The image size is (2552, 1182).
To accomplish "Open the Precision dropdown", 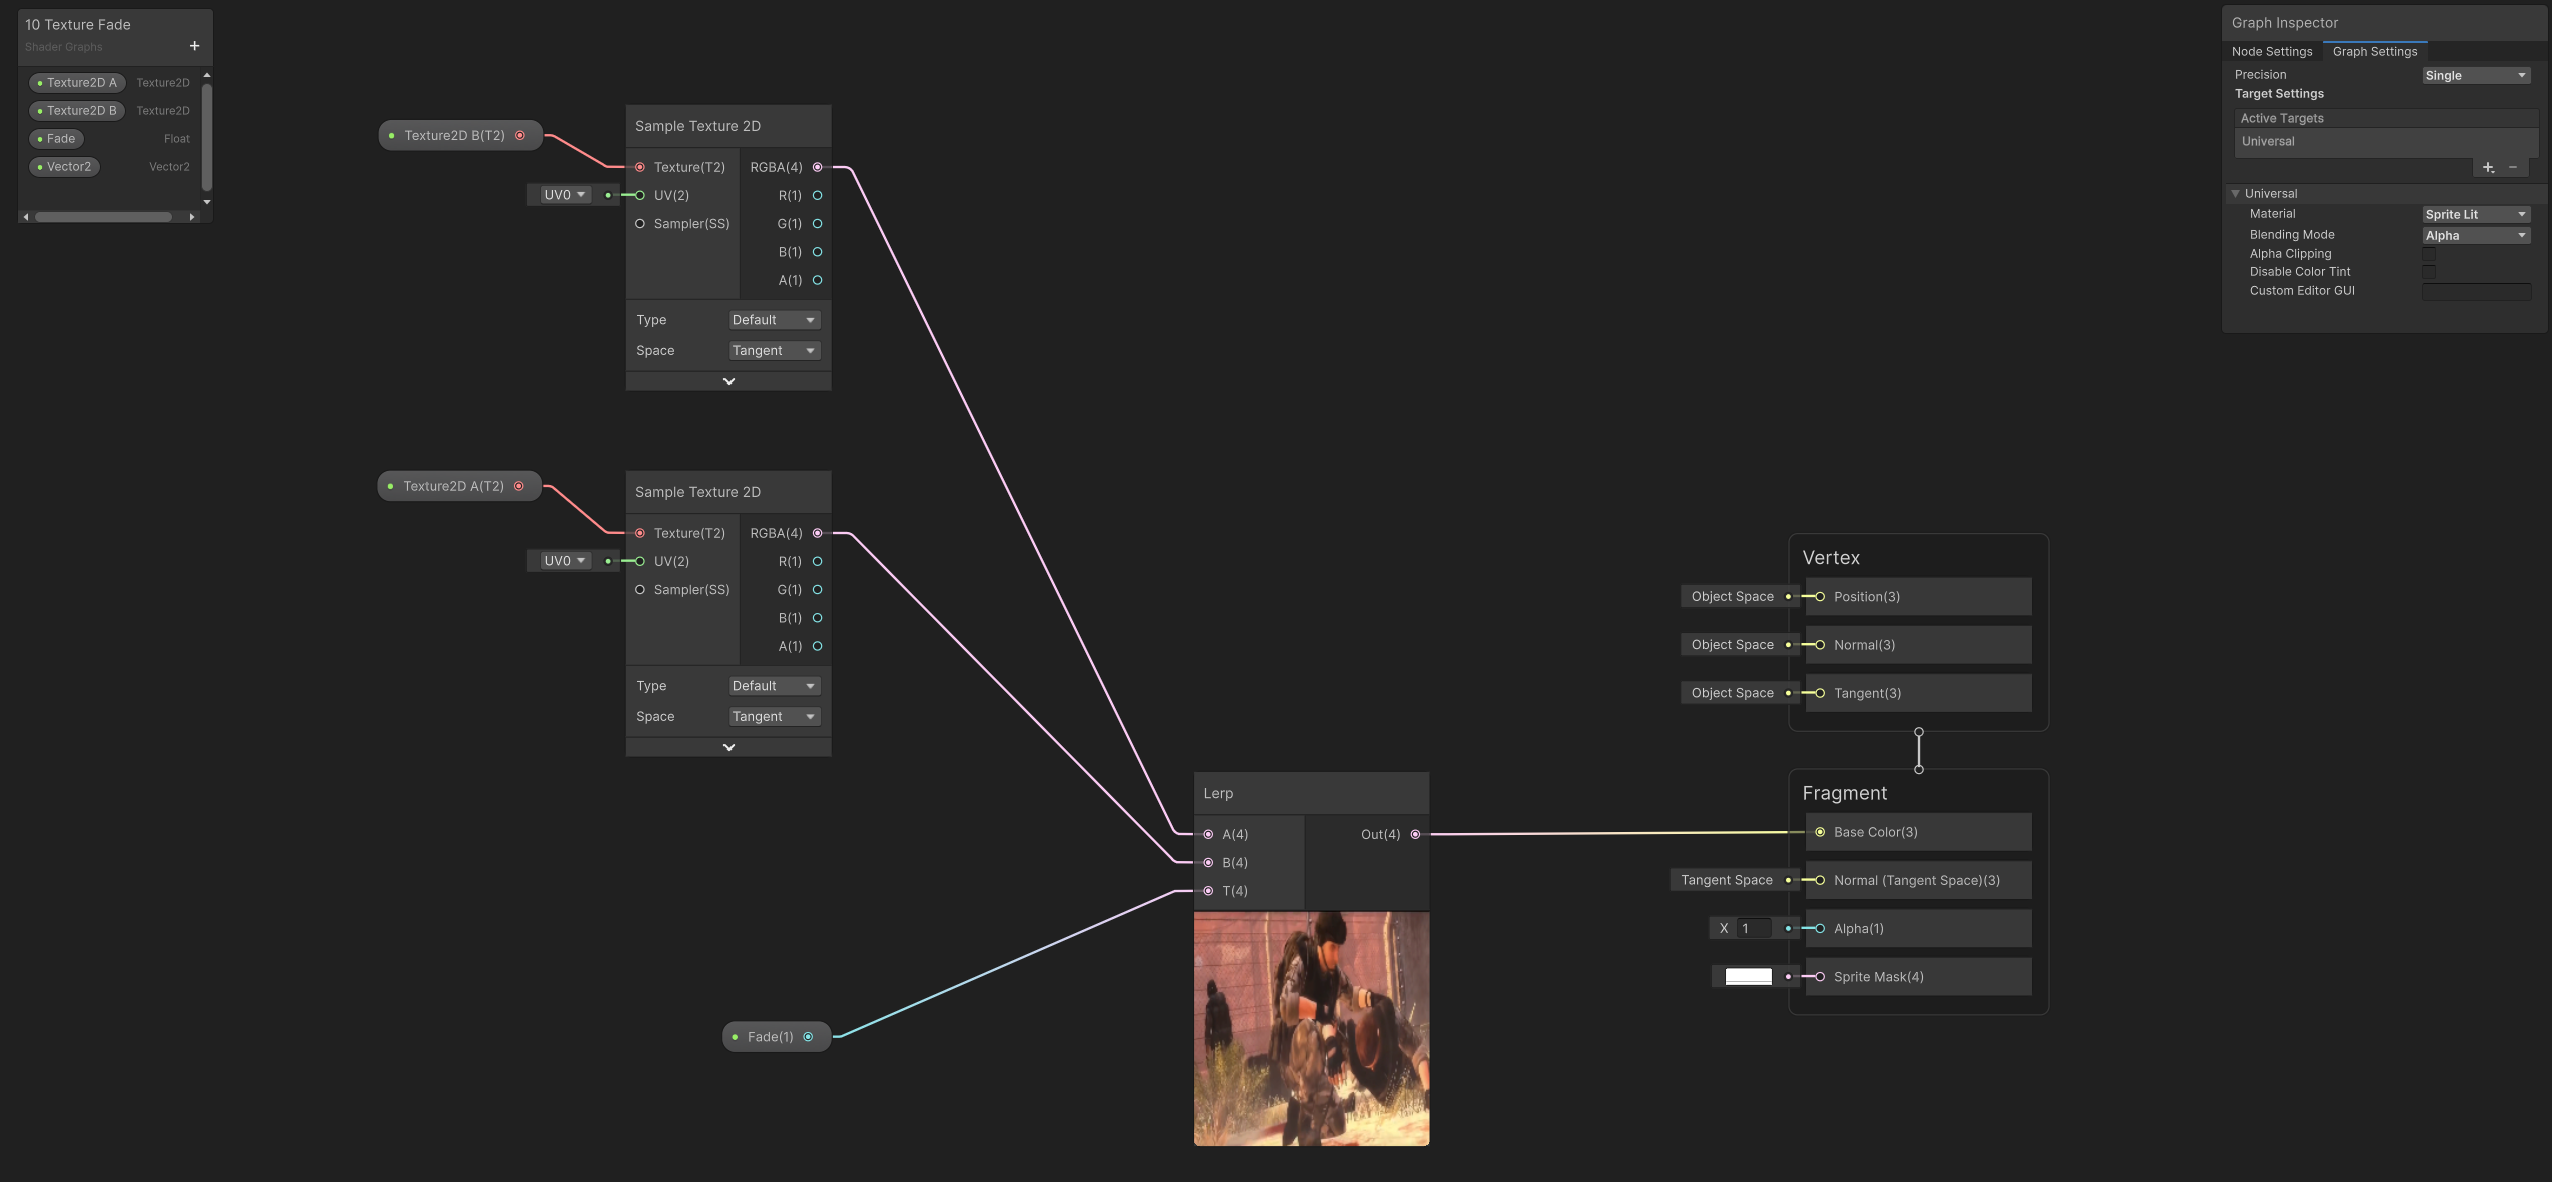I will (2476, 75).
